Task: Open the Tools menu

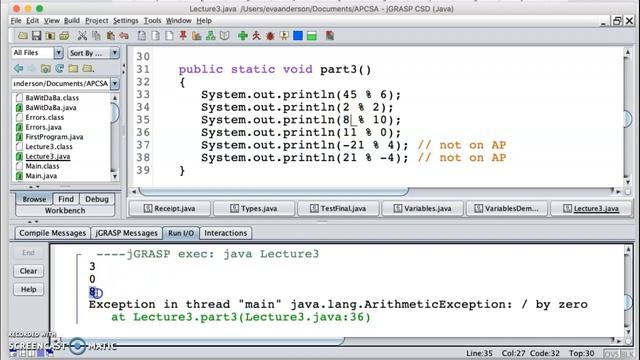Action: click(152, 20)
